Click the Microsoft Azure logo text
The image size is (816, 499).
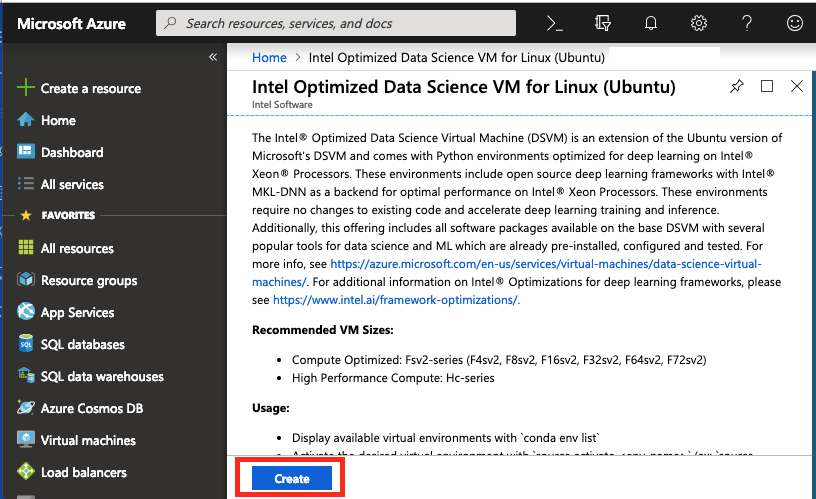(x=71, y=23)
